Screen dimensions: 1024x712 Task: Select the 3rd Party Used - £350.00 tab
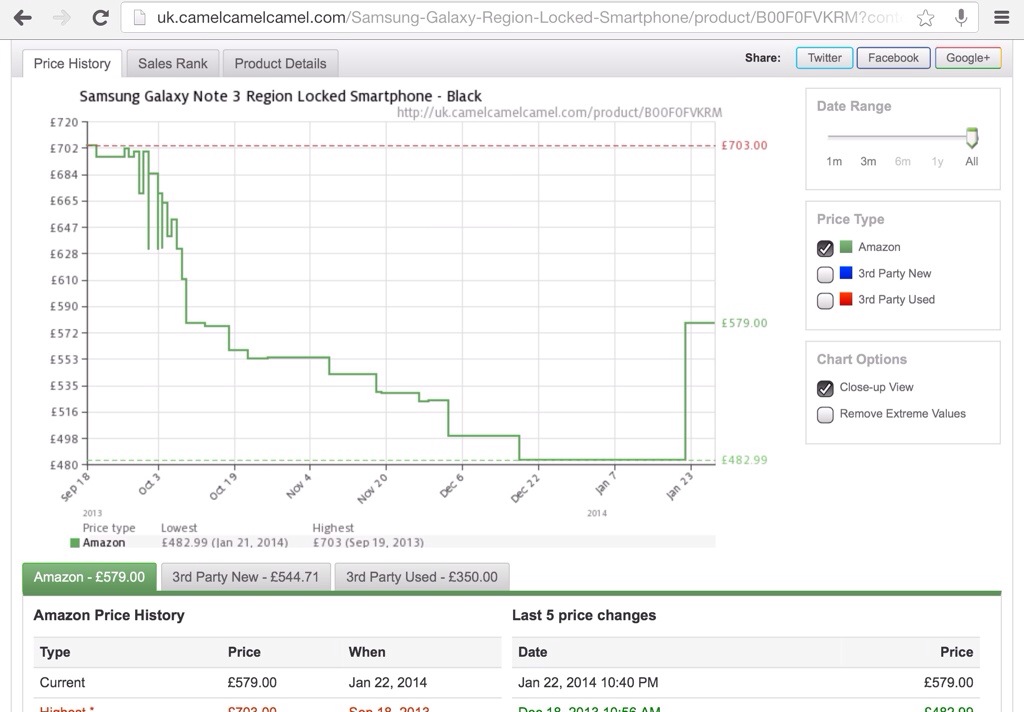pyautogui.click(x=421, y=577)
